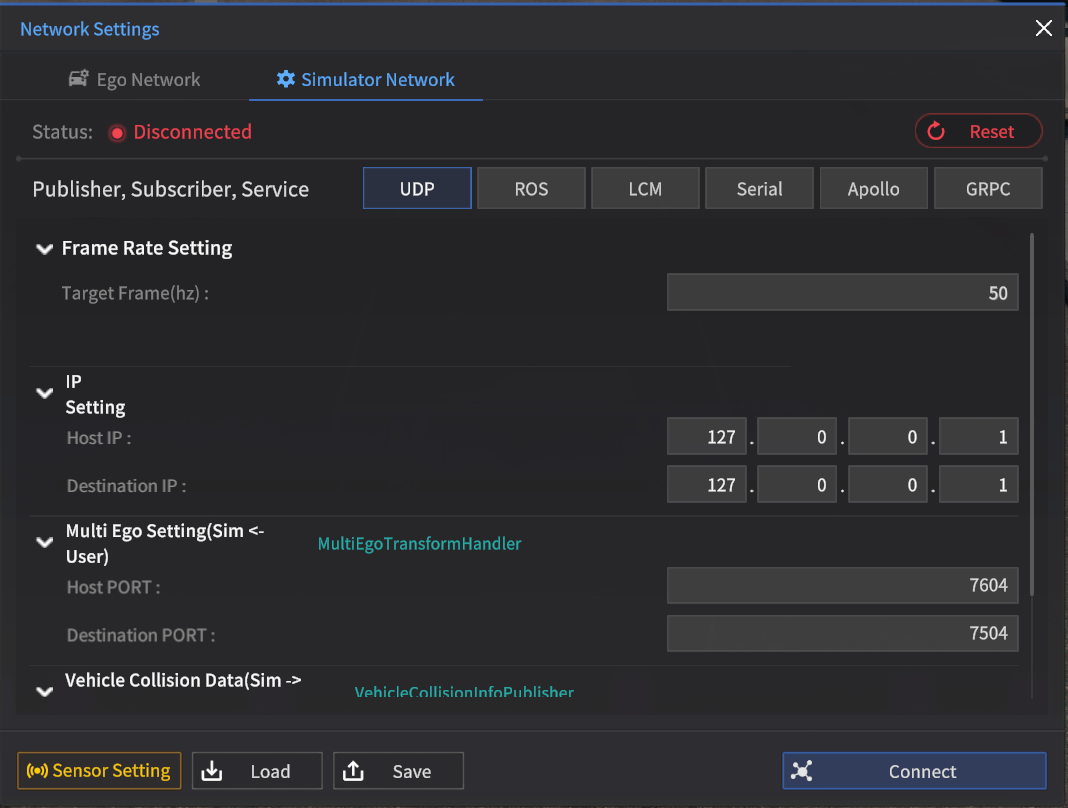The image size is (1068, 808).
Task: Click the Sensor Setting signal icon
Action: click(x=37, y=771)
